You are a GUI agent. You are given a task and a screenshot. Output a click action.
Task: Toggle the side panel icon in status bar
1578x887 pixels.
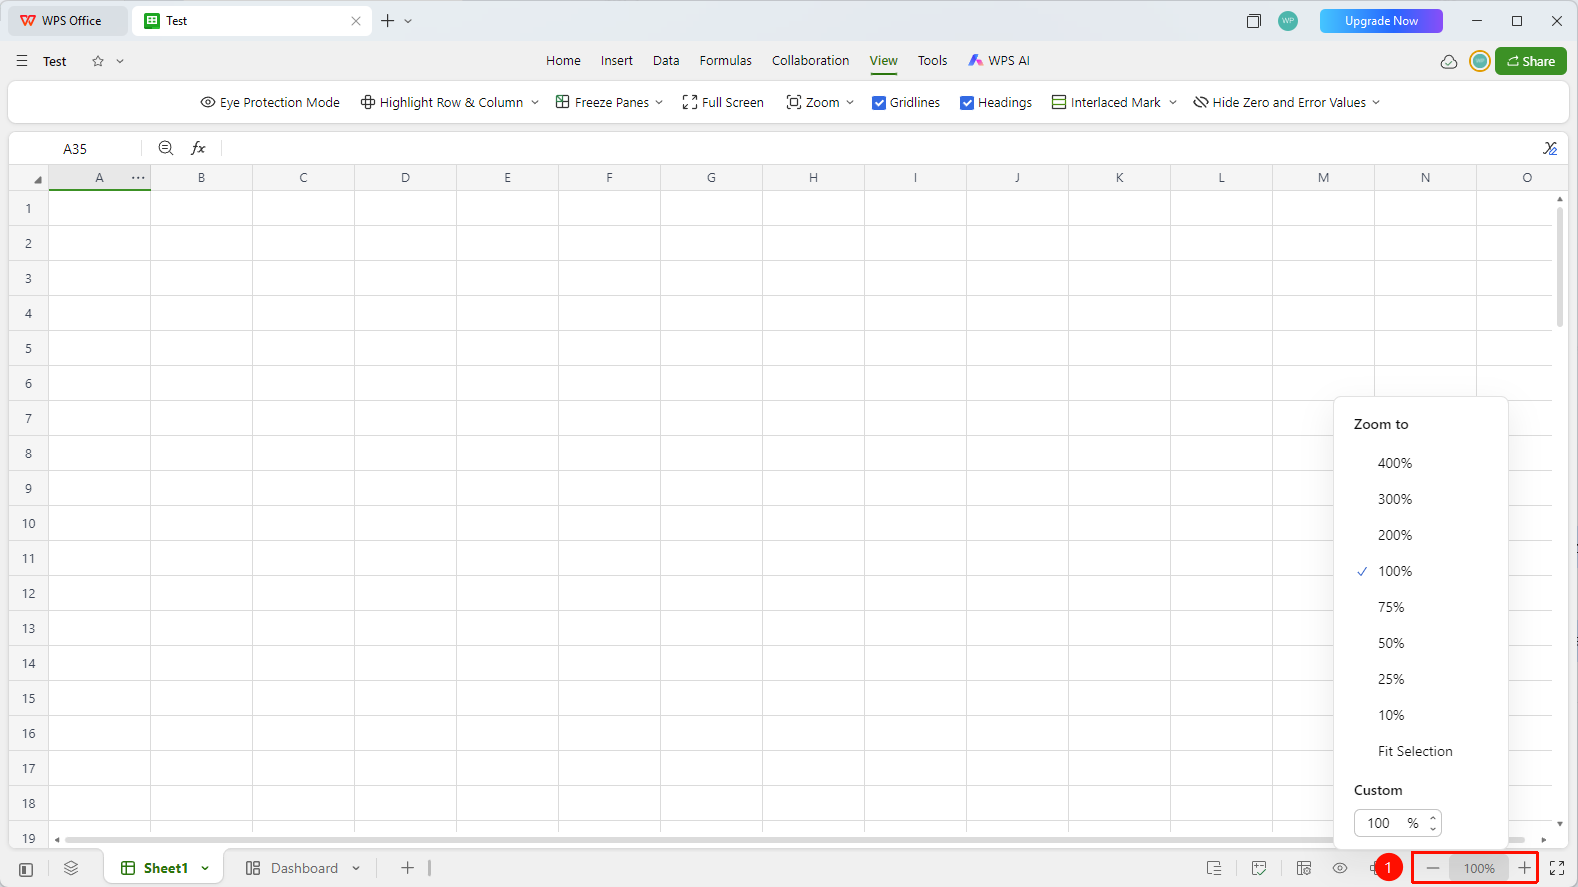tap(26, 869)
